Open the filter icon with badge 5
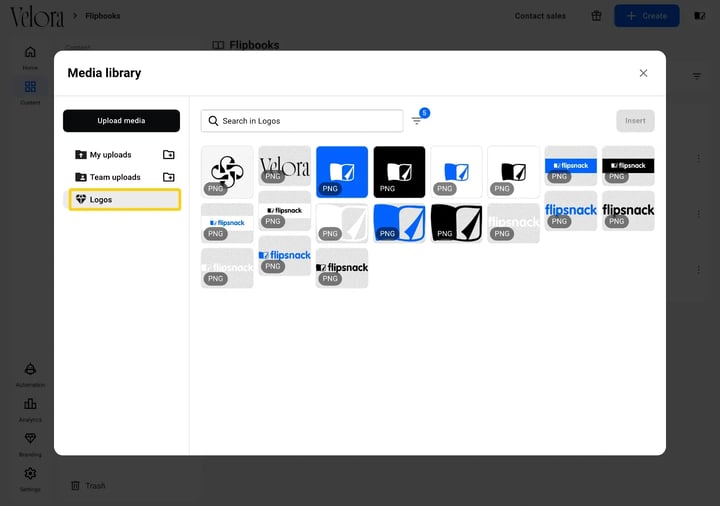720x506 pixels. pos(417,120)
